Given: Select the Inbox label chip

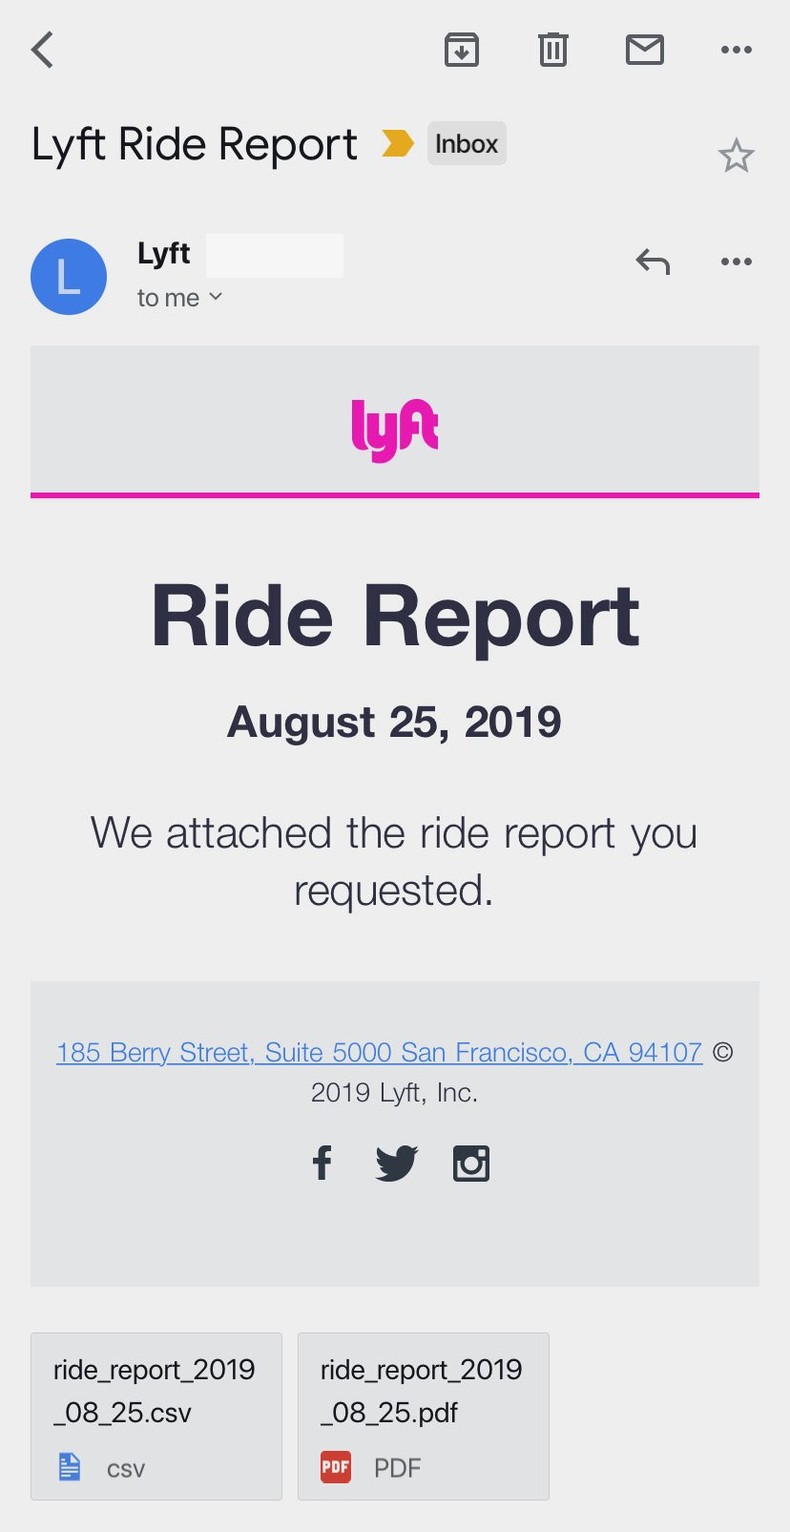Looking at the screenshot, I should (466, 143).
